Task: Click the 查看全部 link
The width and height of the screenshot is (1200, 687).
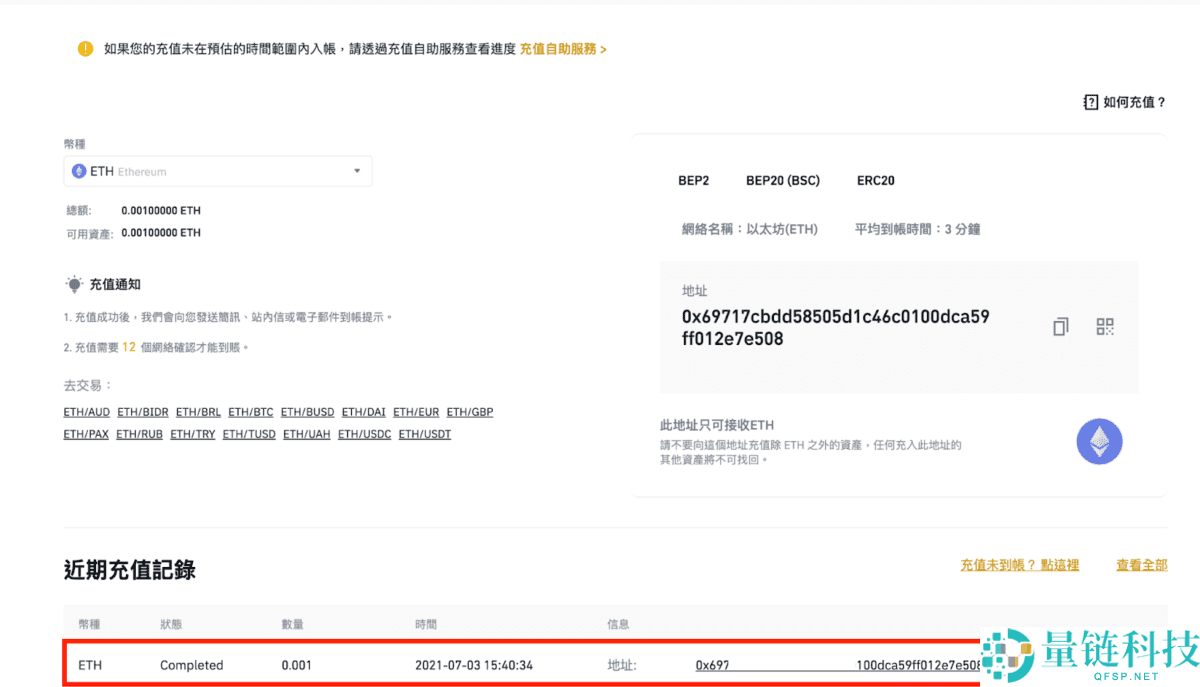Action: (1141, 564)
